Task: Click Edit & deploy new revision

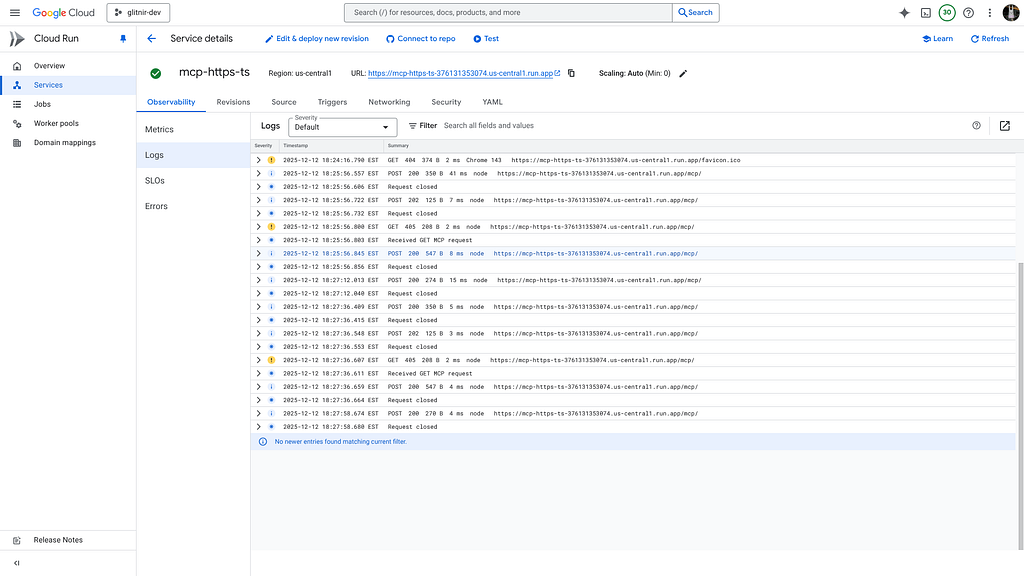Action: pyautogui.click(x=317, y=39)
